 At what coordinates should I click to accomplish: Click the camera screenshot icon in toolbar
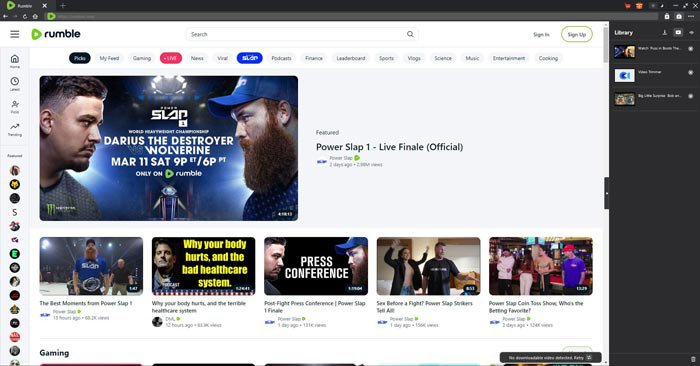click(679, 16)
